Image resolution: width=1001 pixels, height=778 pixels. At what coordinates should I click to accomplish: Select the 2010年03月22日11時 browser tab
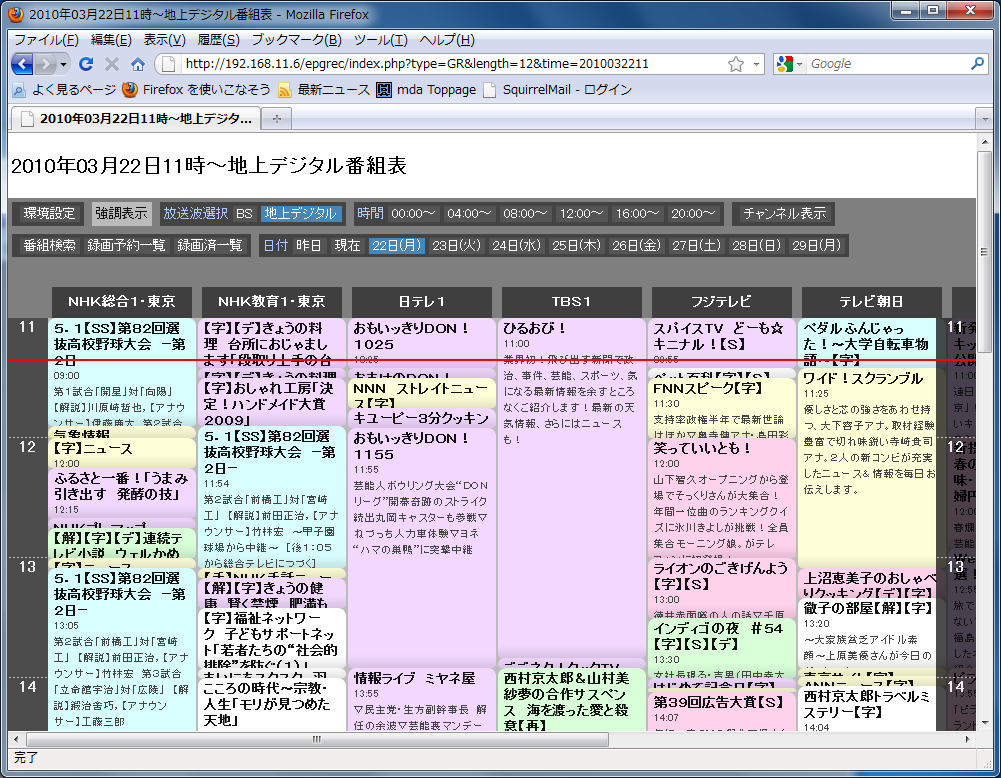click(135, 119)
